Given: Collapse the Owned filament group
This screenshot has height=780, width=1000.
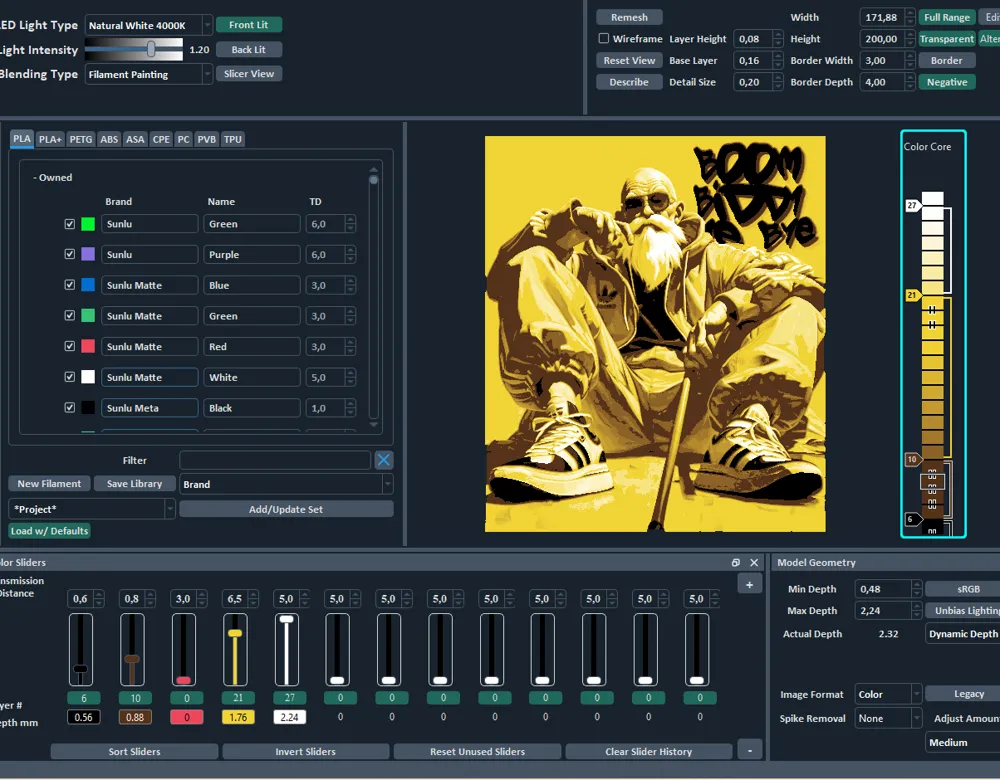Looking at the screenshot, I should coord(52,177).
